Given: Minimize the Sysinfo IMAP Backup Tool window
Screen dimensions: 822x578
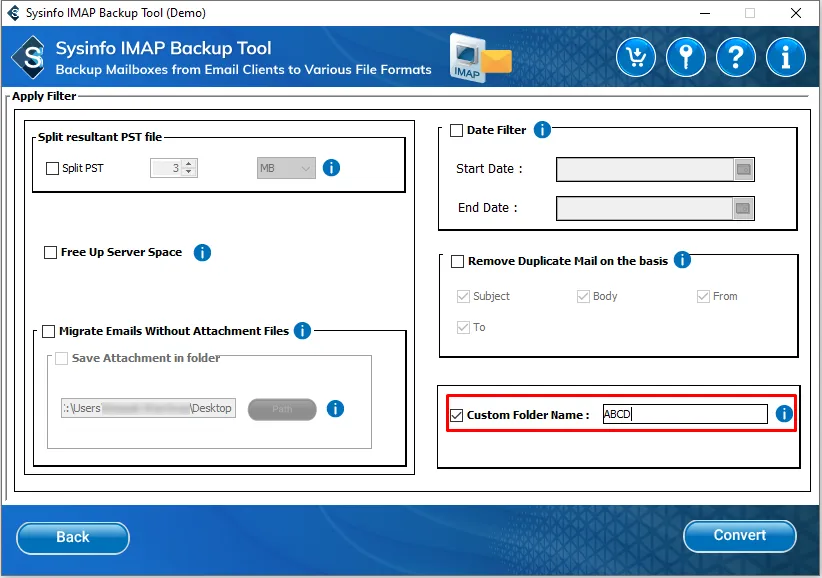Looking at the screenshot, I should 705,13.
